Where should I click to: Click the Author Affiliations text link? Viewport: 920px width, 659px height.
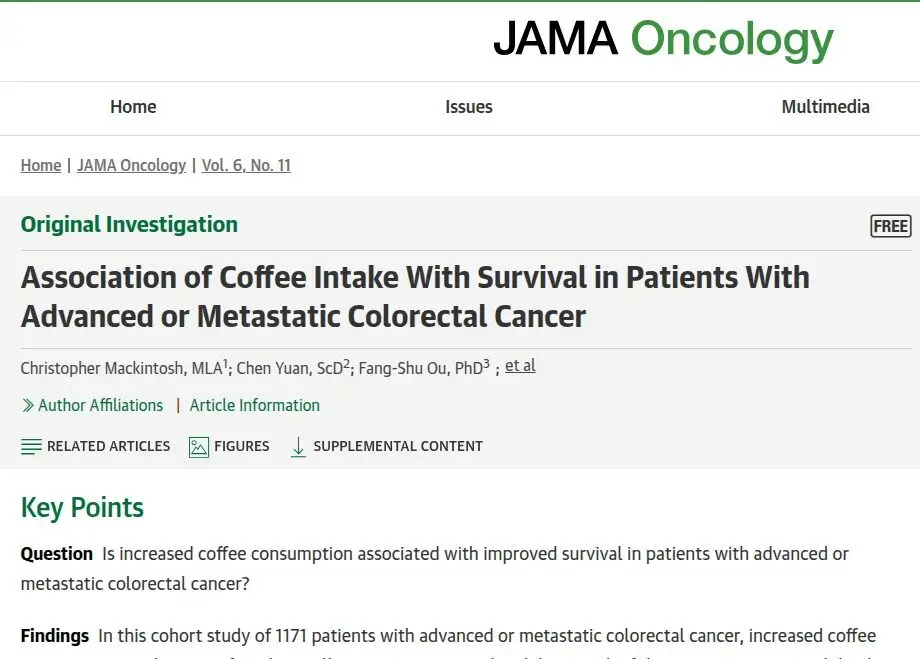(x=100, y=405)
